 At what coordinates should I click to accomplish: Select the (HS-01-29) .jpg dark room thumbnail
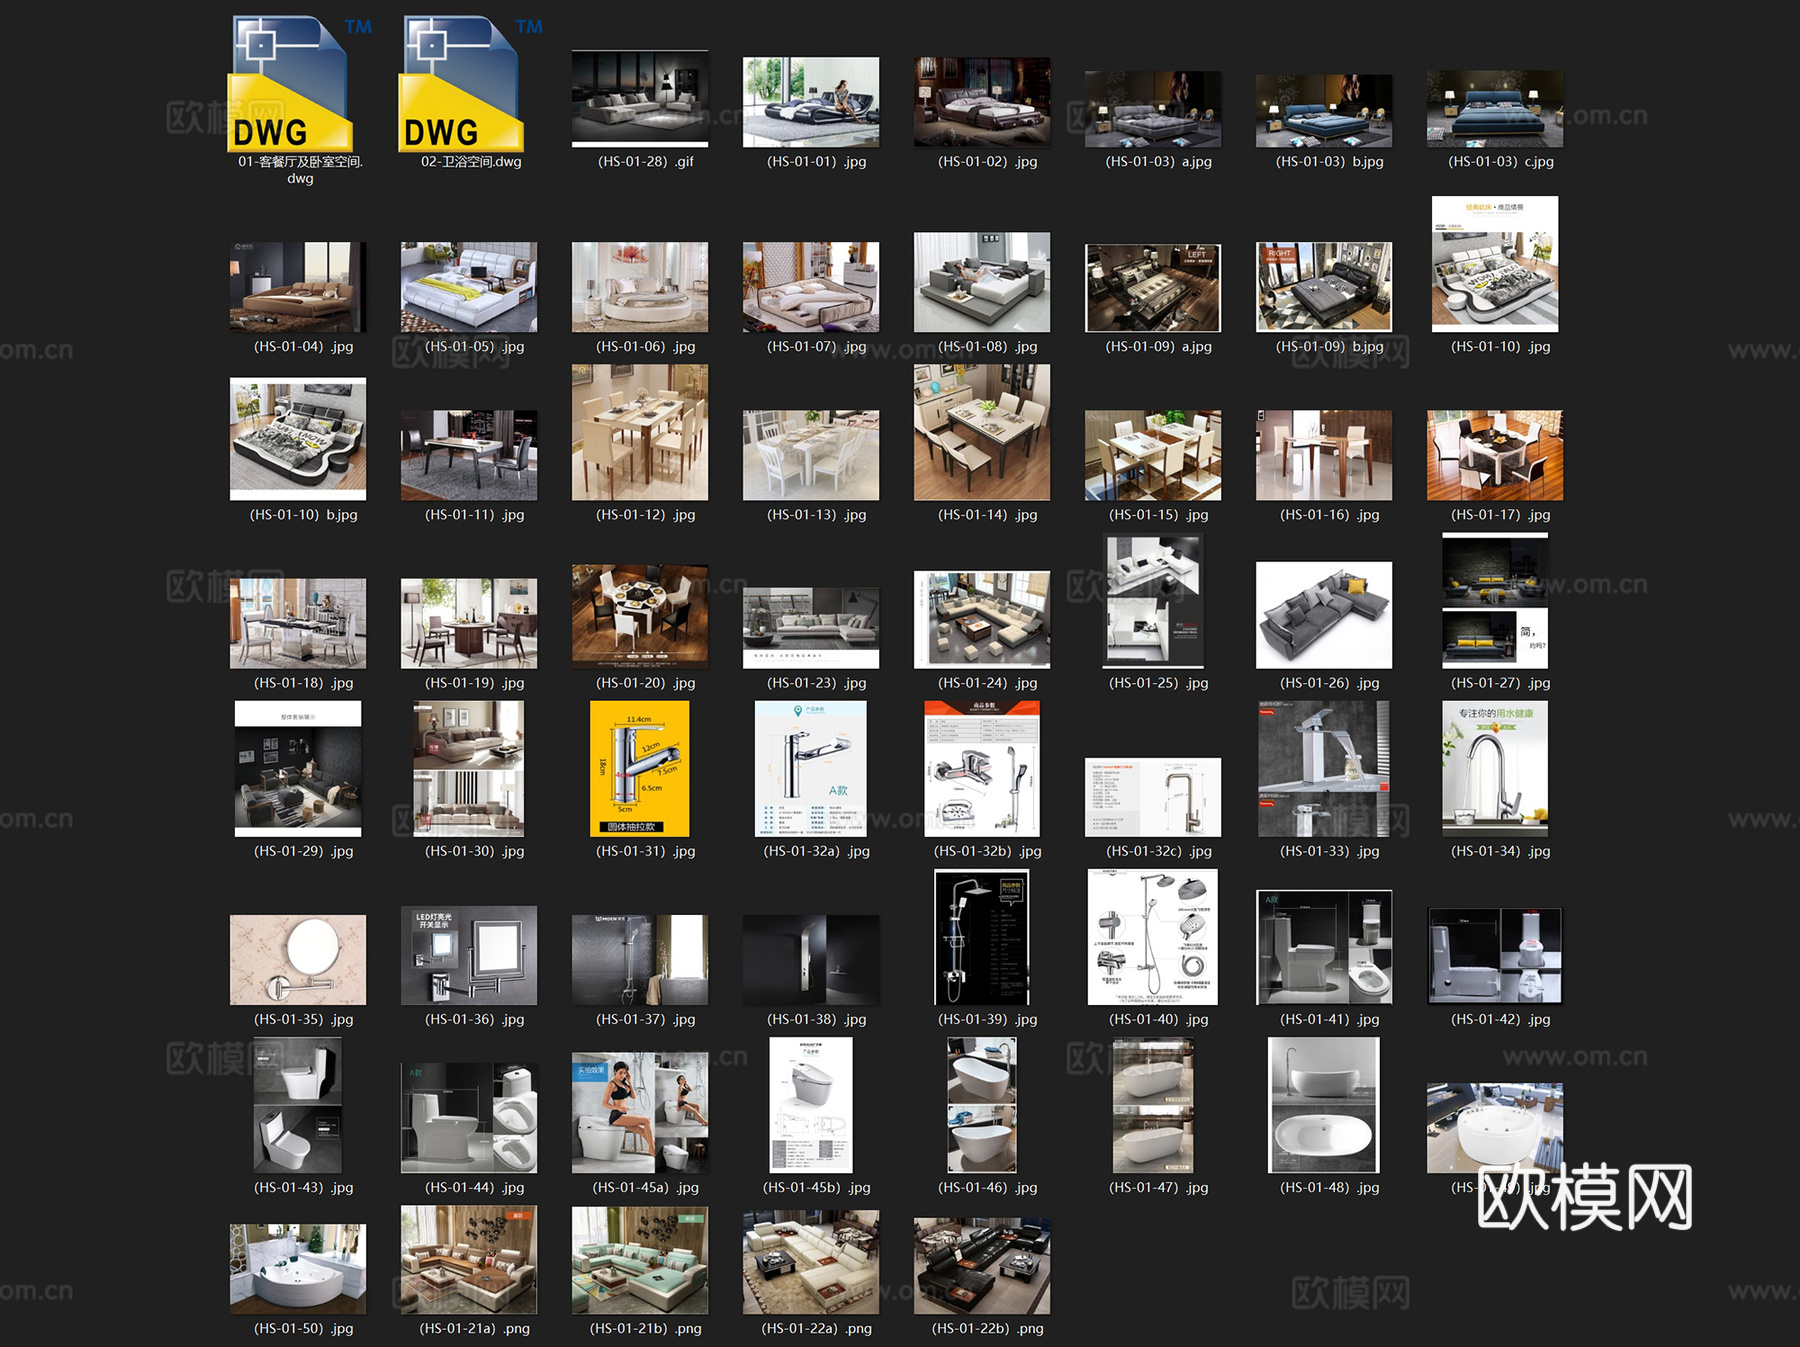(298, 768)
